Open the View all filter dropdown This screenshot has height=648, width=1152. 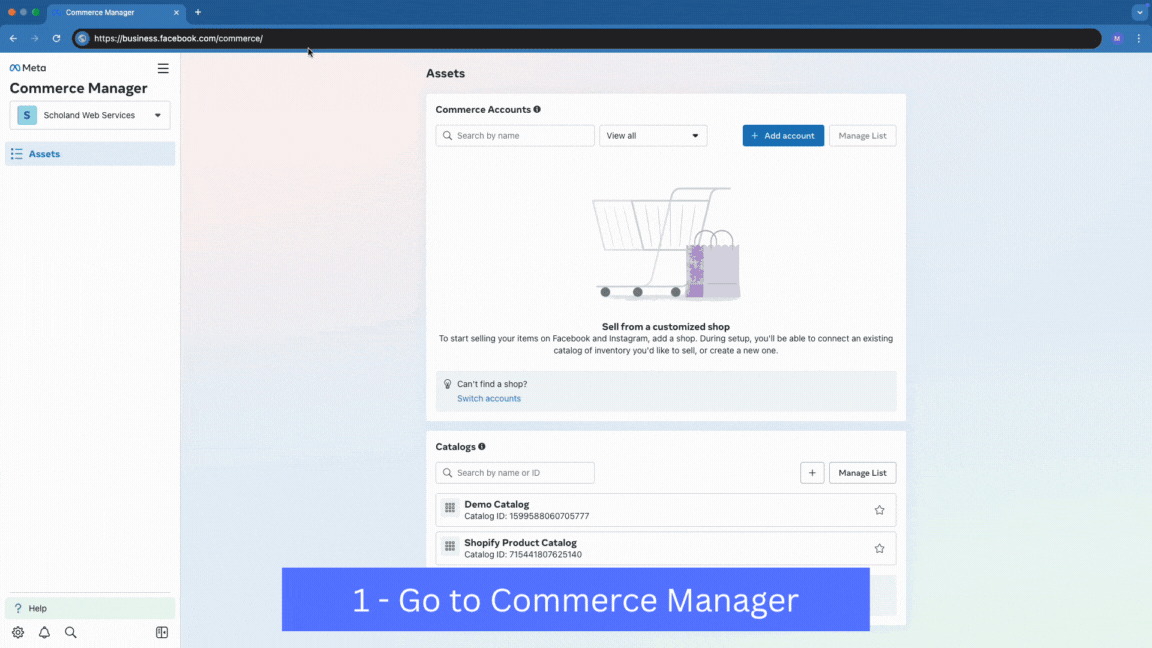[x=652, y=136]
